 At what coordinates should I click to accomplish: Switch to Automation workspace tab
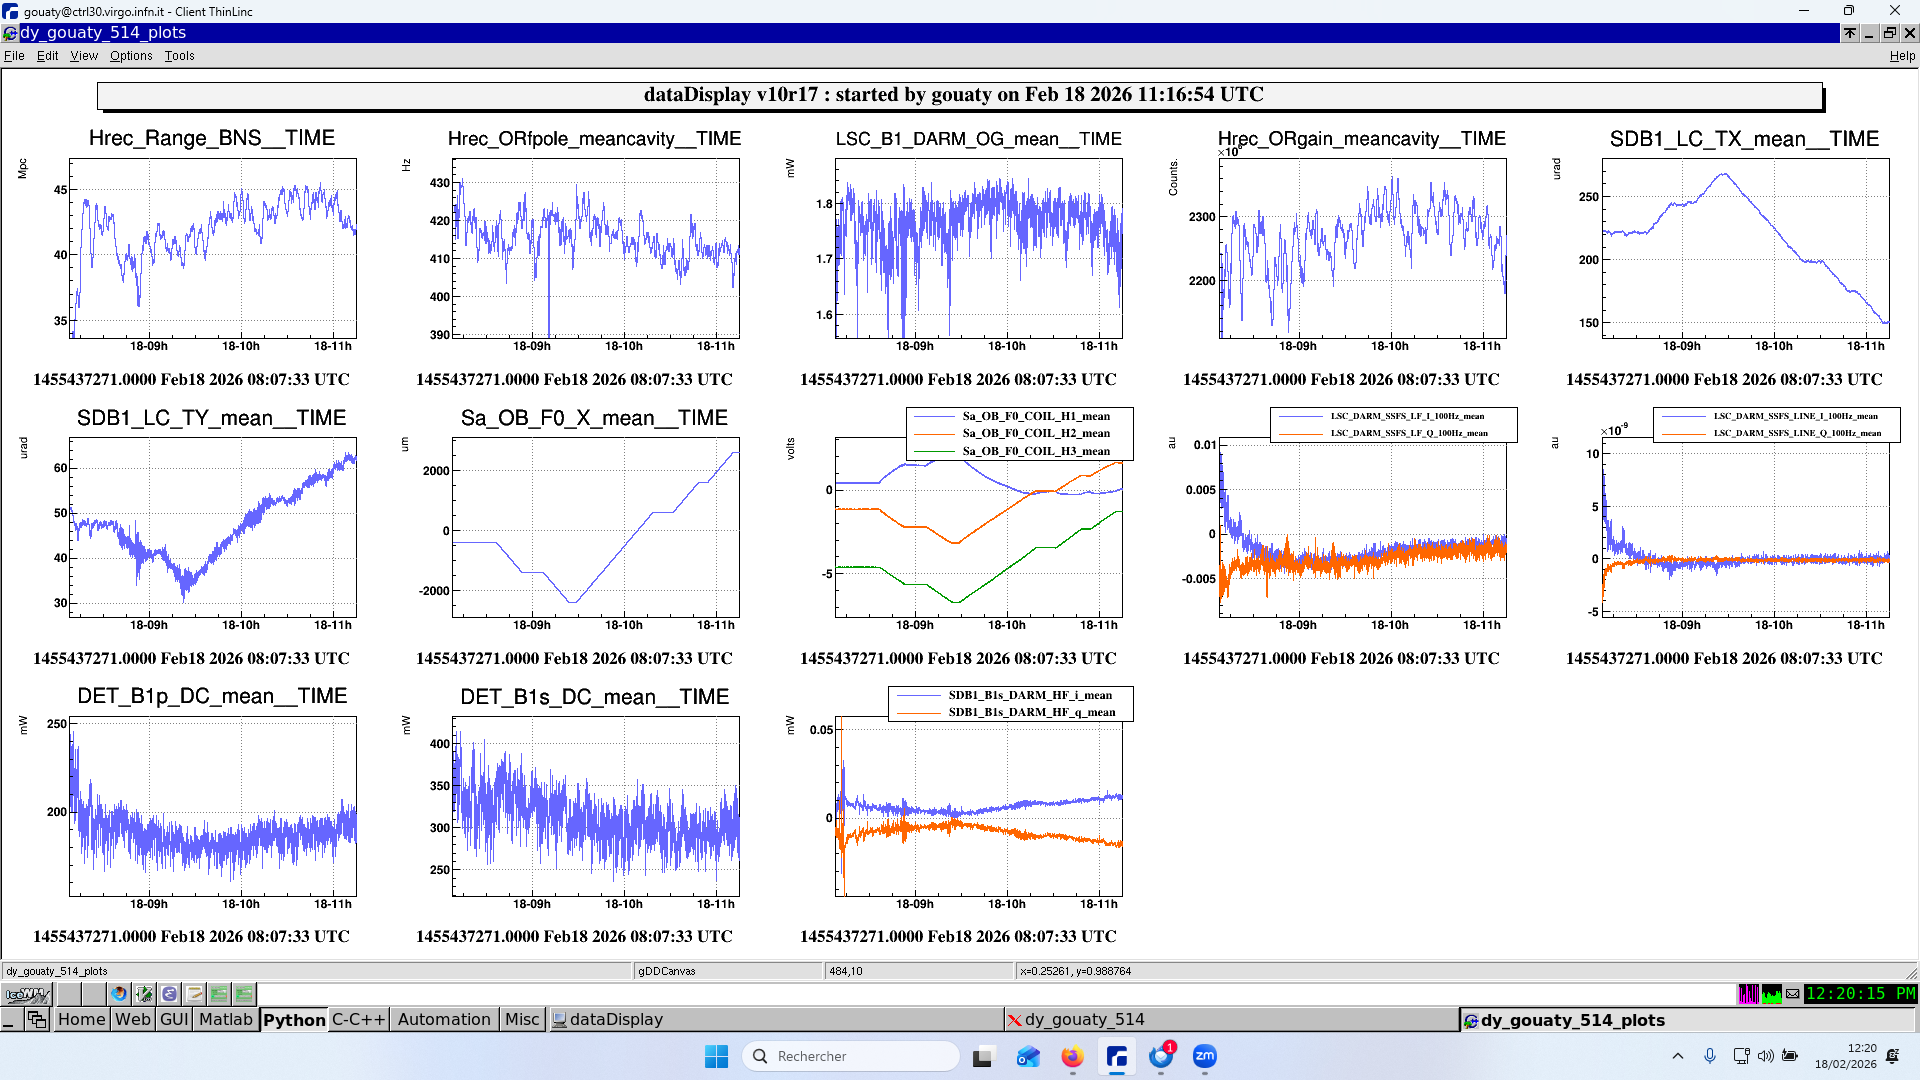point(443,1019)
